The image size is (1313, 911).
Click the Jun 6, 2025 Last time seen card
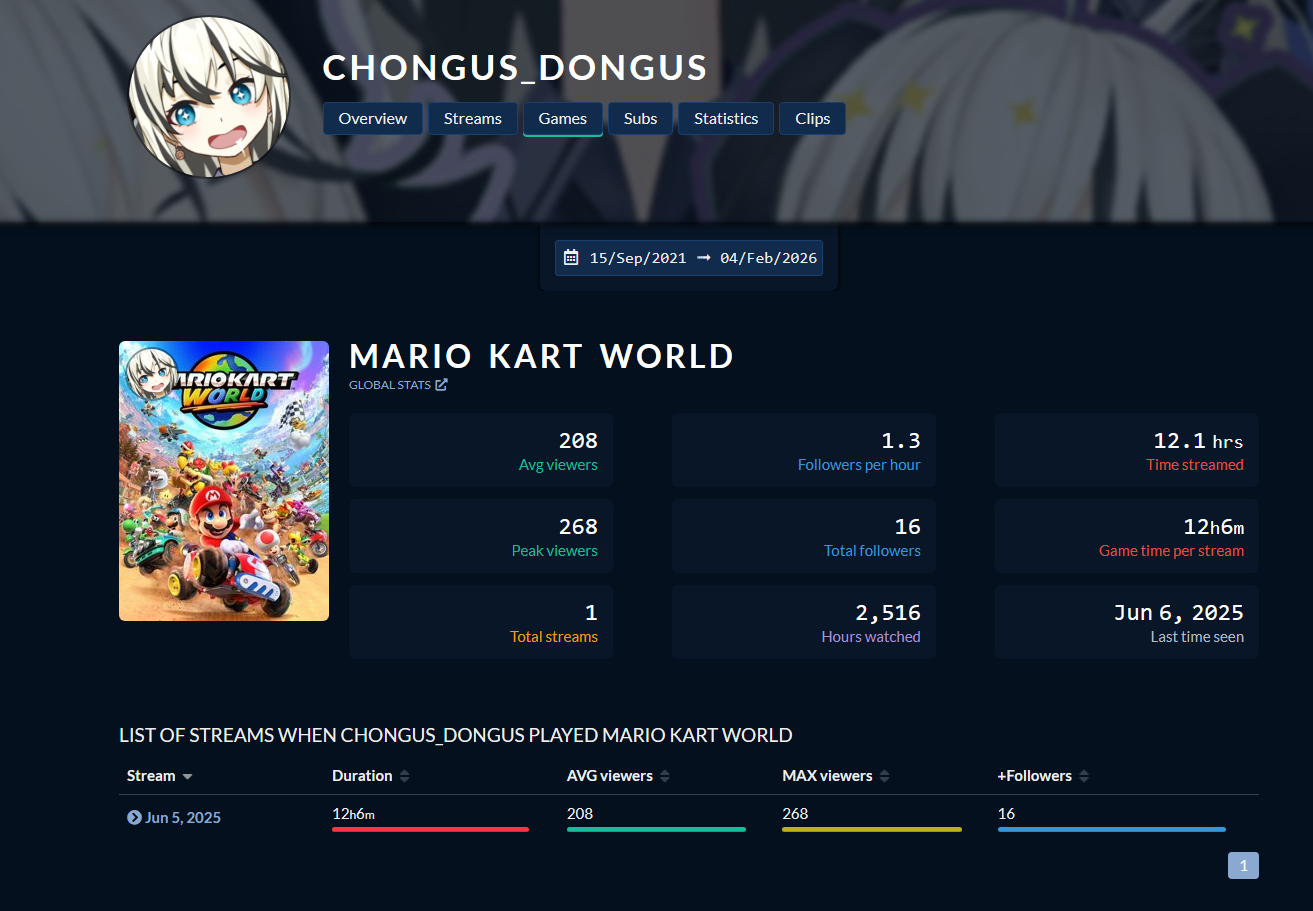[1127, 622]
